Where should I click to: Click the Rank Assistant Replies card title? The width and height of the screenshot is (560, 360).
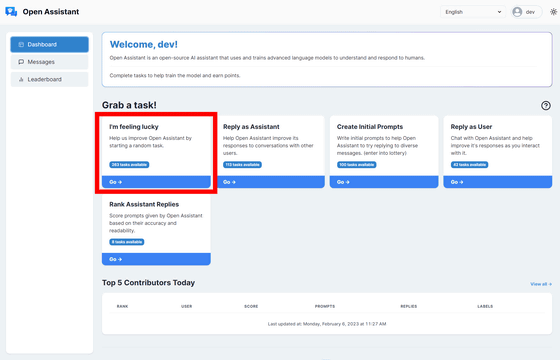click(144, 204)
